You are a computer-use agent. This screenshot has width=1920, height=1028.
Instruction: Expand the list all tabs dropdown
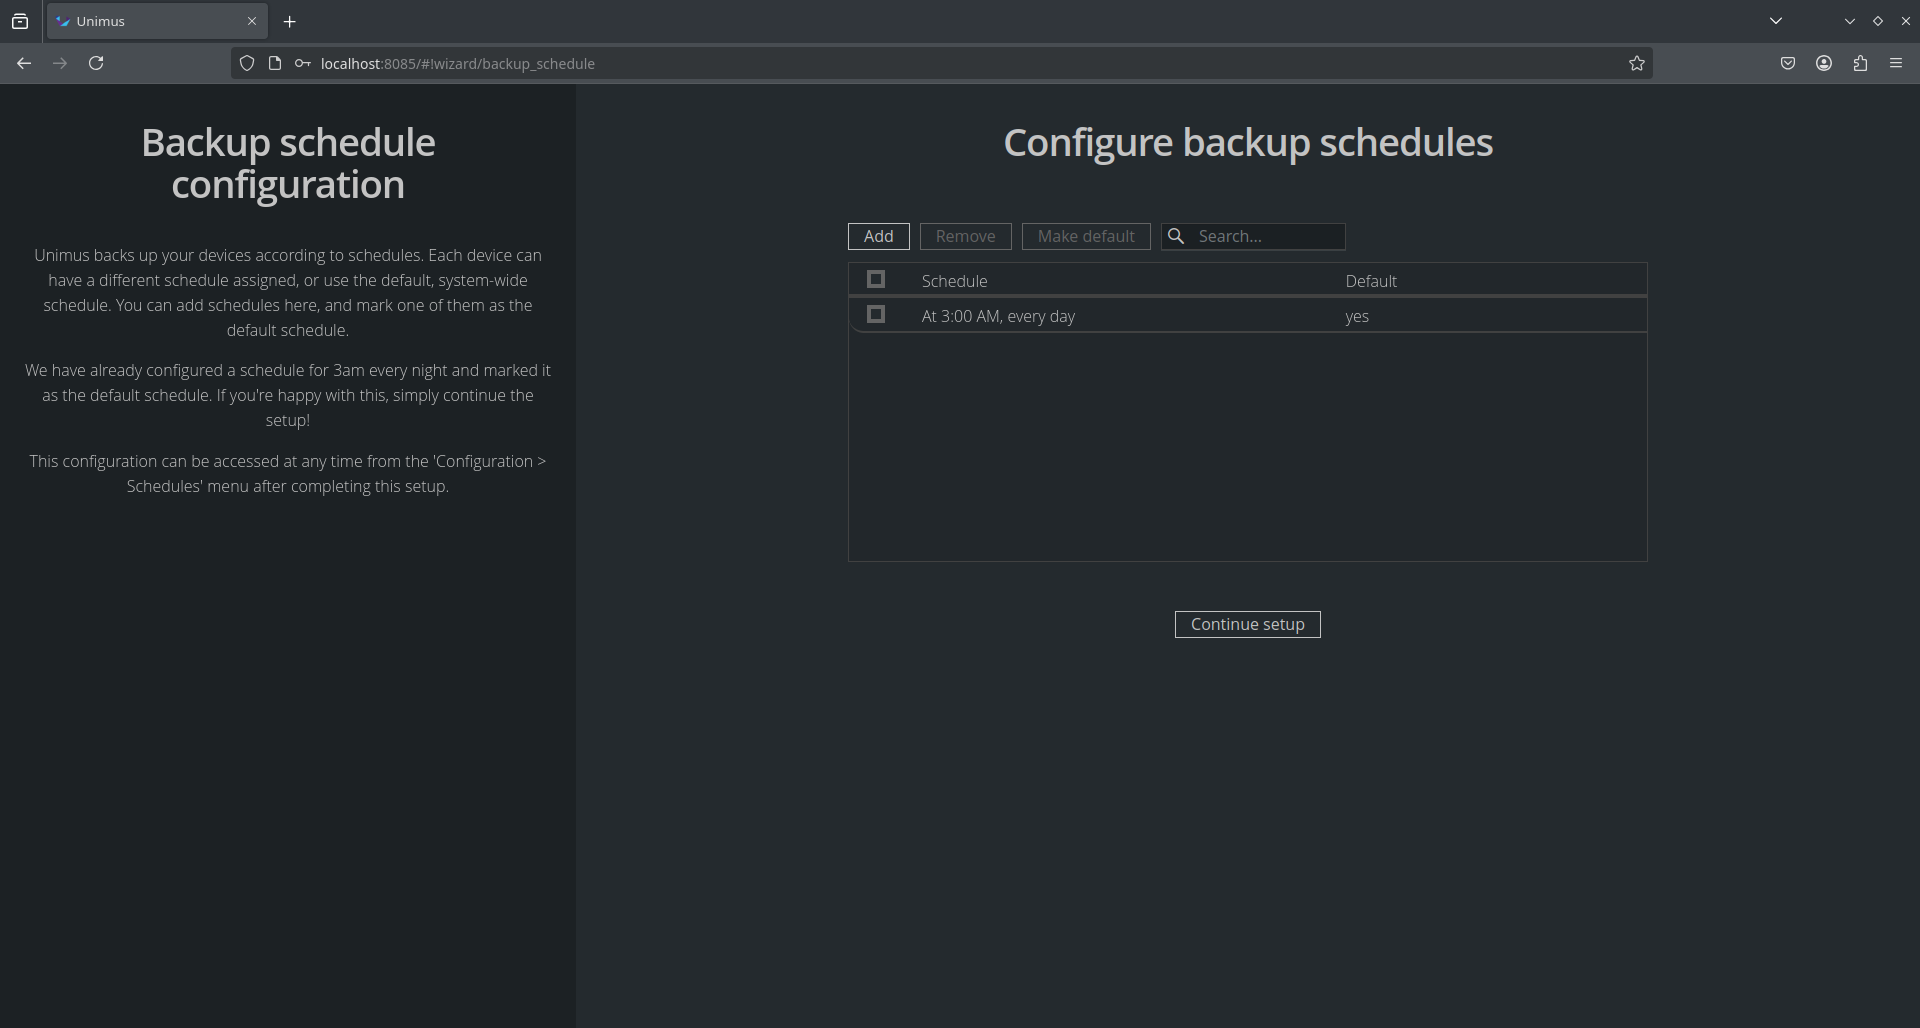click(x=1775, y=21)
